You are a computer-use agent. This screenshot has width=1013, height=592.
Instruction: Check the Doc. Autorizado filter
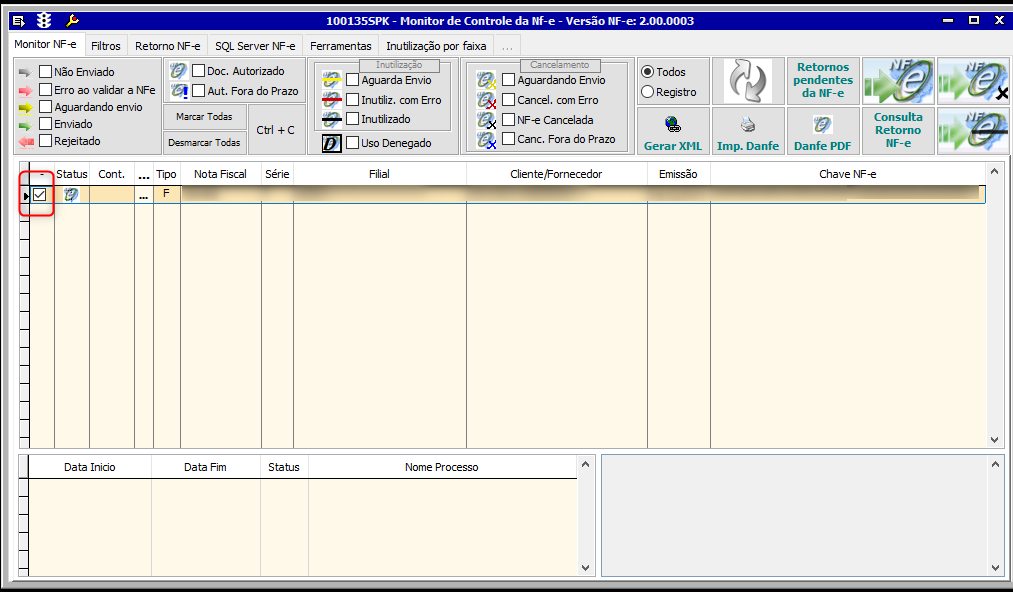pyautogui.click(x=198, y=71)
